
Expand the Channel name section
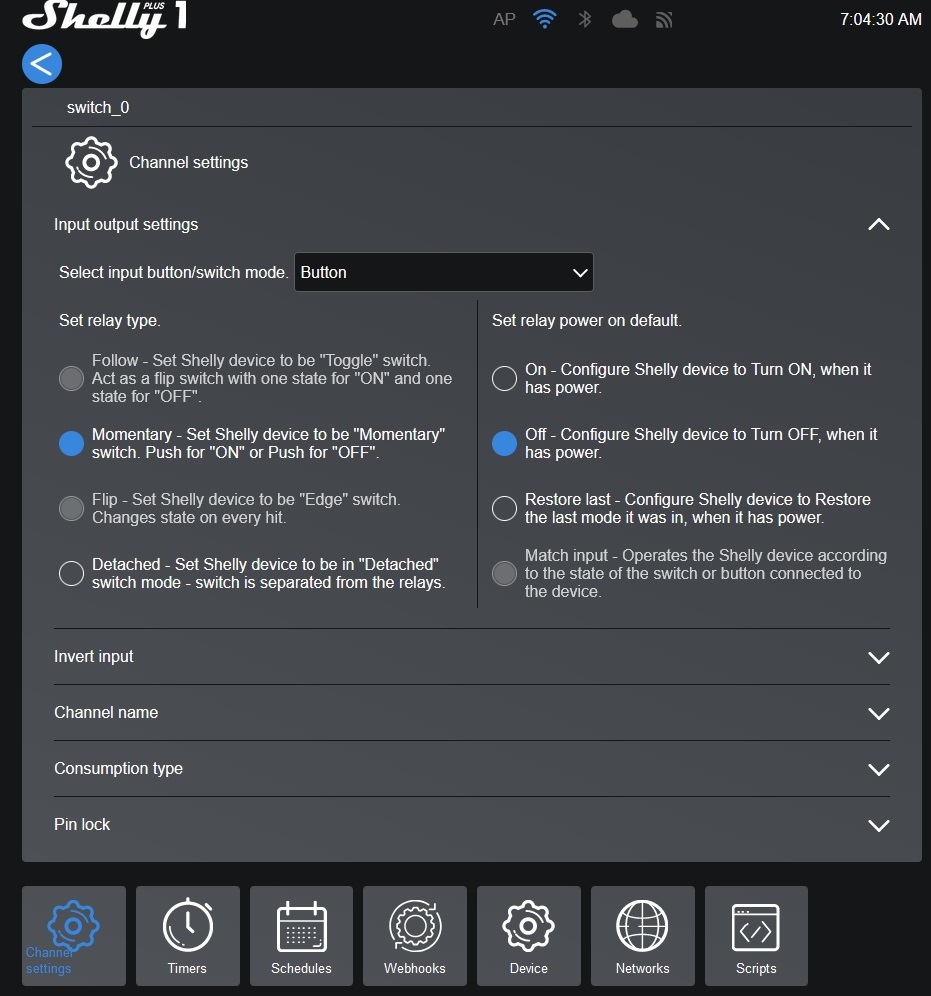(879, 713)
